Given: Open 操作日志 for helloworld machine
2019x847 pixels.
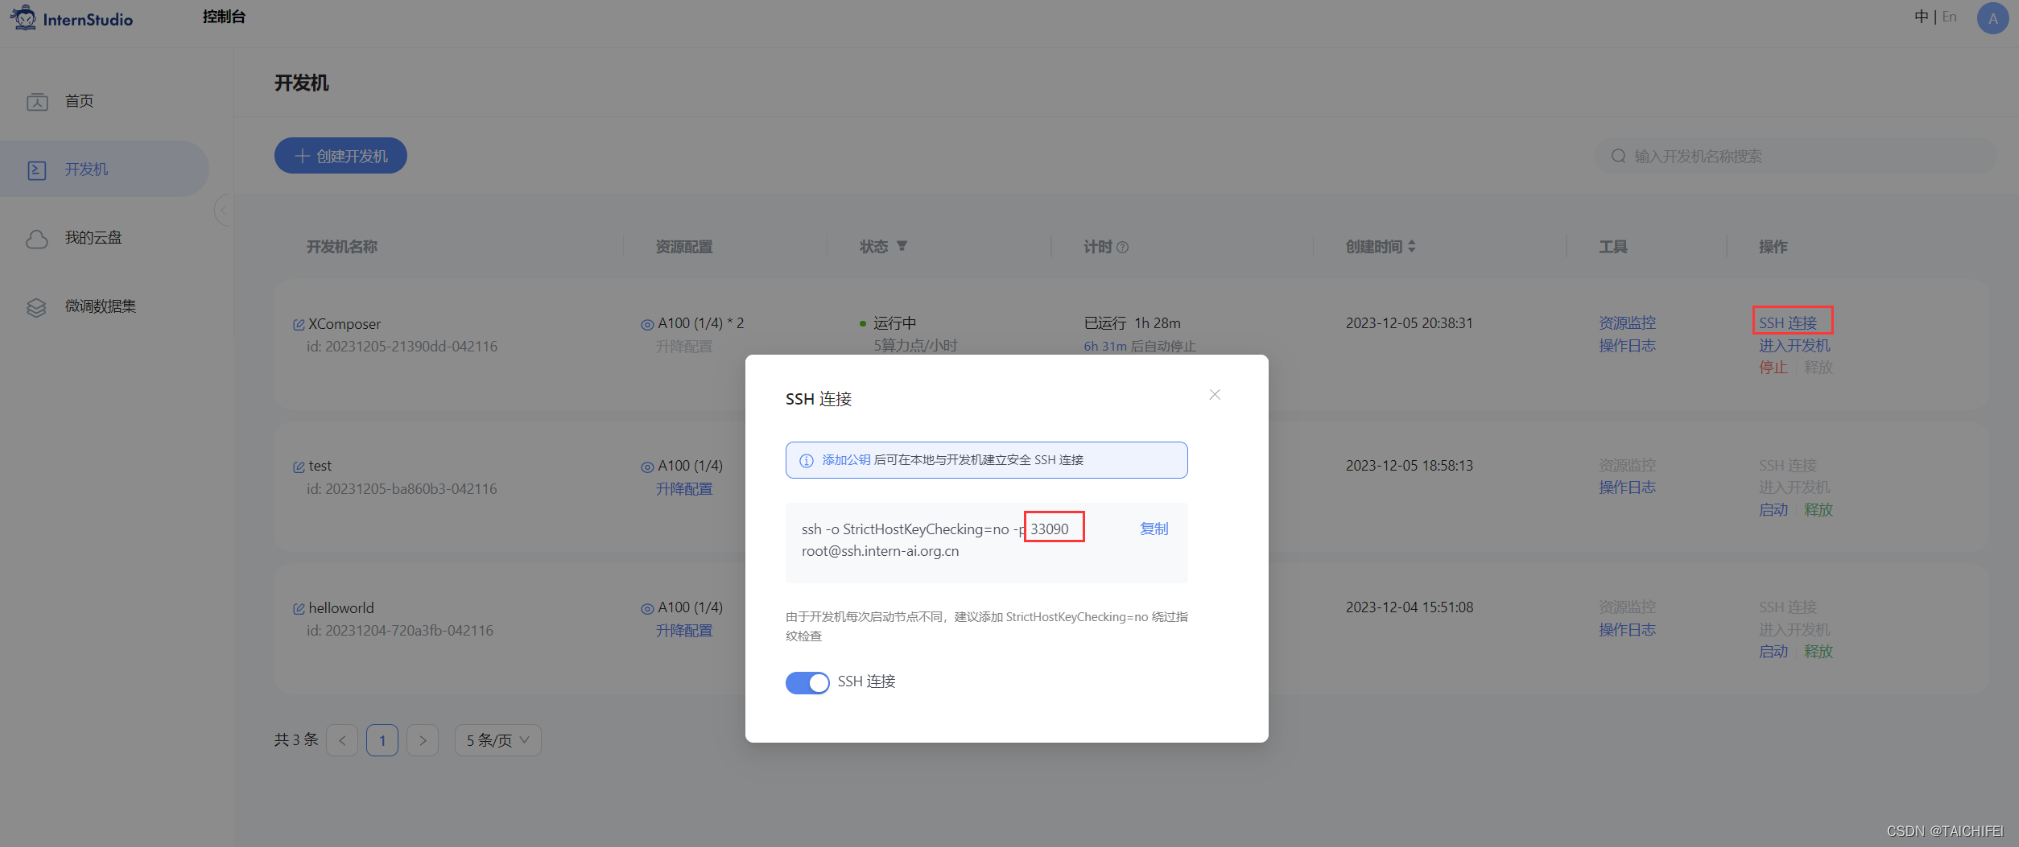Looking at the screenshot, I should (x=1627, y=629).
